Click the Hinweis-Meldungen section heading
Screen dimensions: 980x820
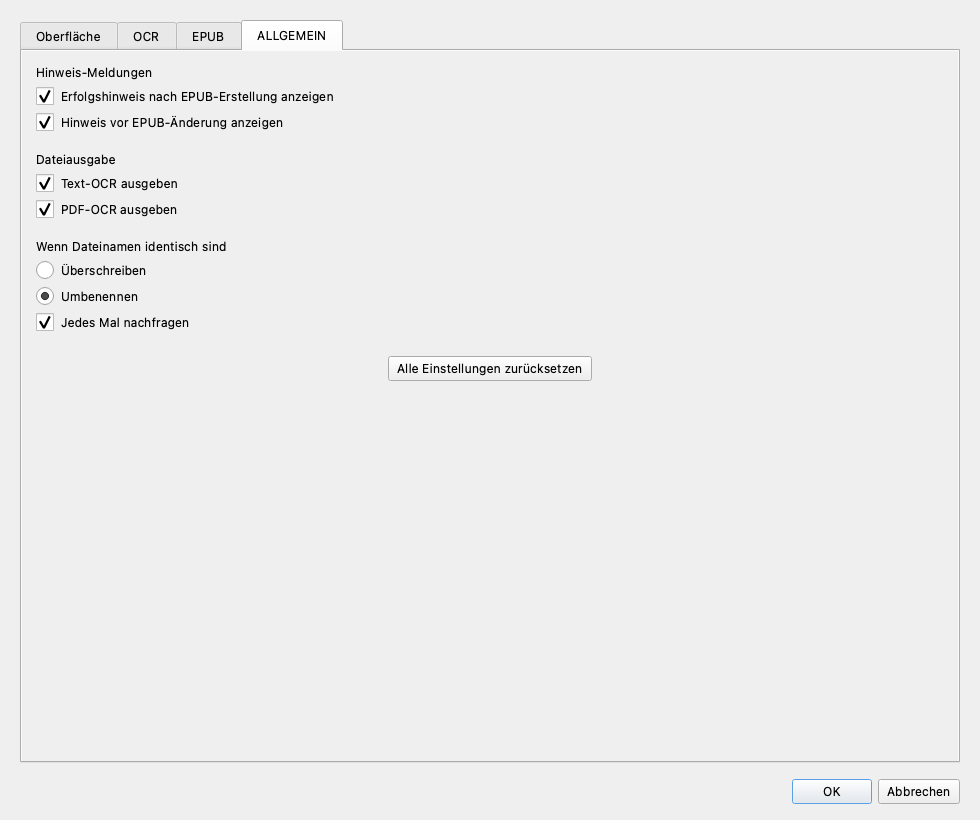pos(94,72)
